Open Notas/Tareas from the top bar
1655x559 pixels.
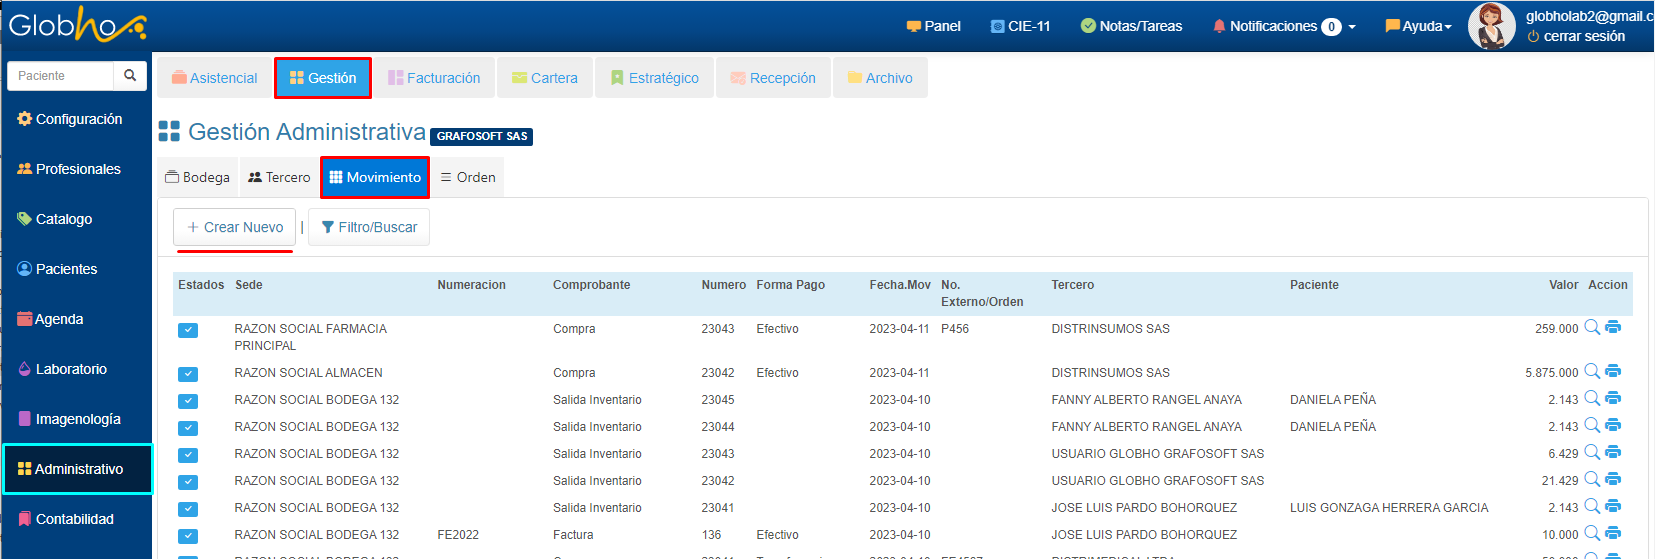(1131, 26)
